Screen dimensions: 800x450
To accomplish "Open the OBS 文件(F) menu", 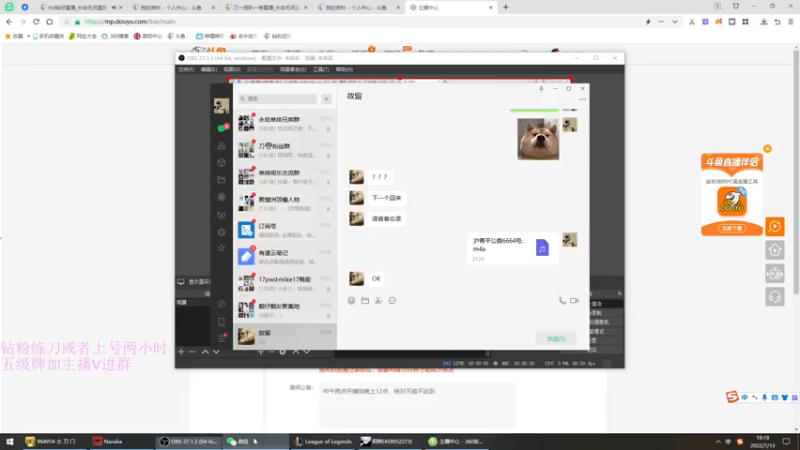I will coord(186,69).
